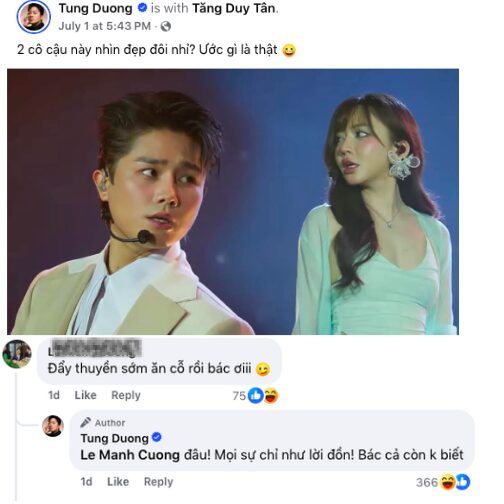Open Tung Duong's avatar in the reply
Image resolution: width=504 pixels, height=504 pixels.
(53, 426)
